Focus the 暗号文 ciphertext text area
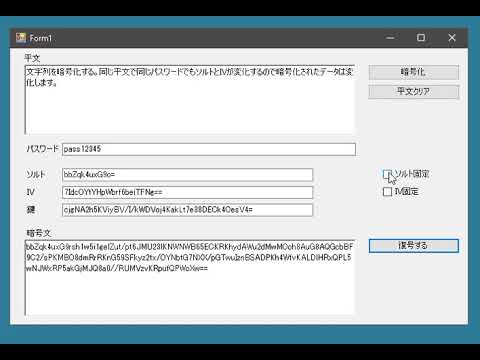480x360 pixels. [x=190, y=277]
